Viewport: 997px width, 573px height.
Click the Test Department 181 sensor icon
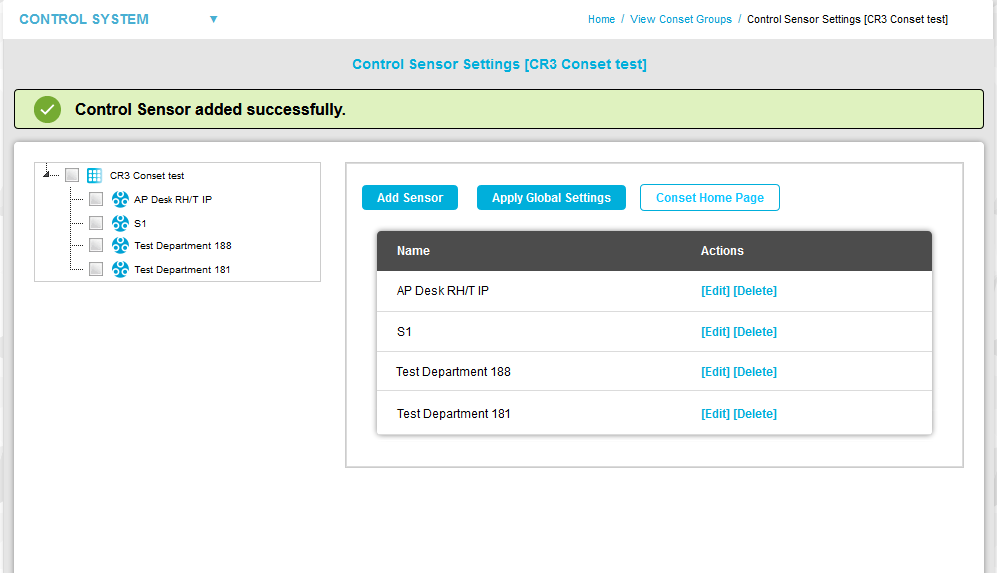tap(120, 269)
